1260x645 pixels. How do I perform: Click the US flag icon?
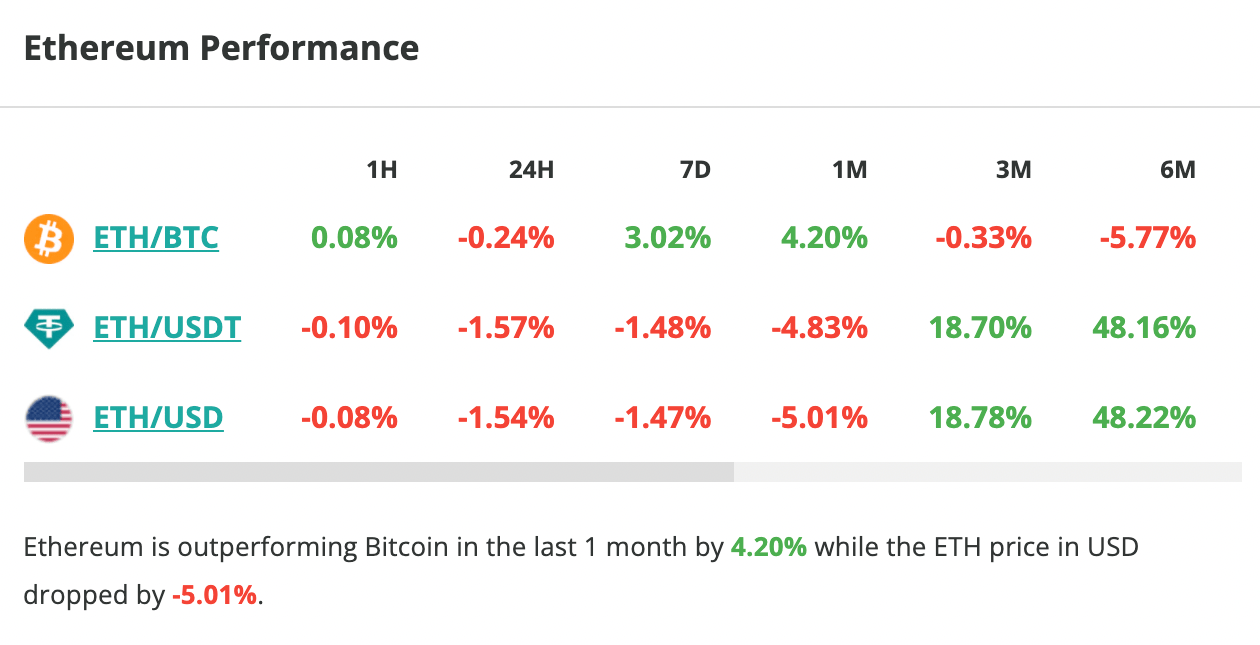point(49,417)
